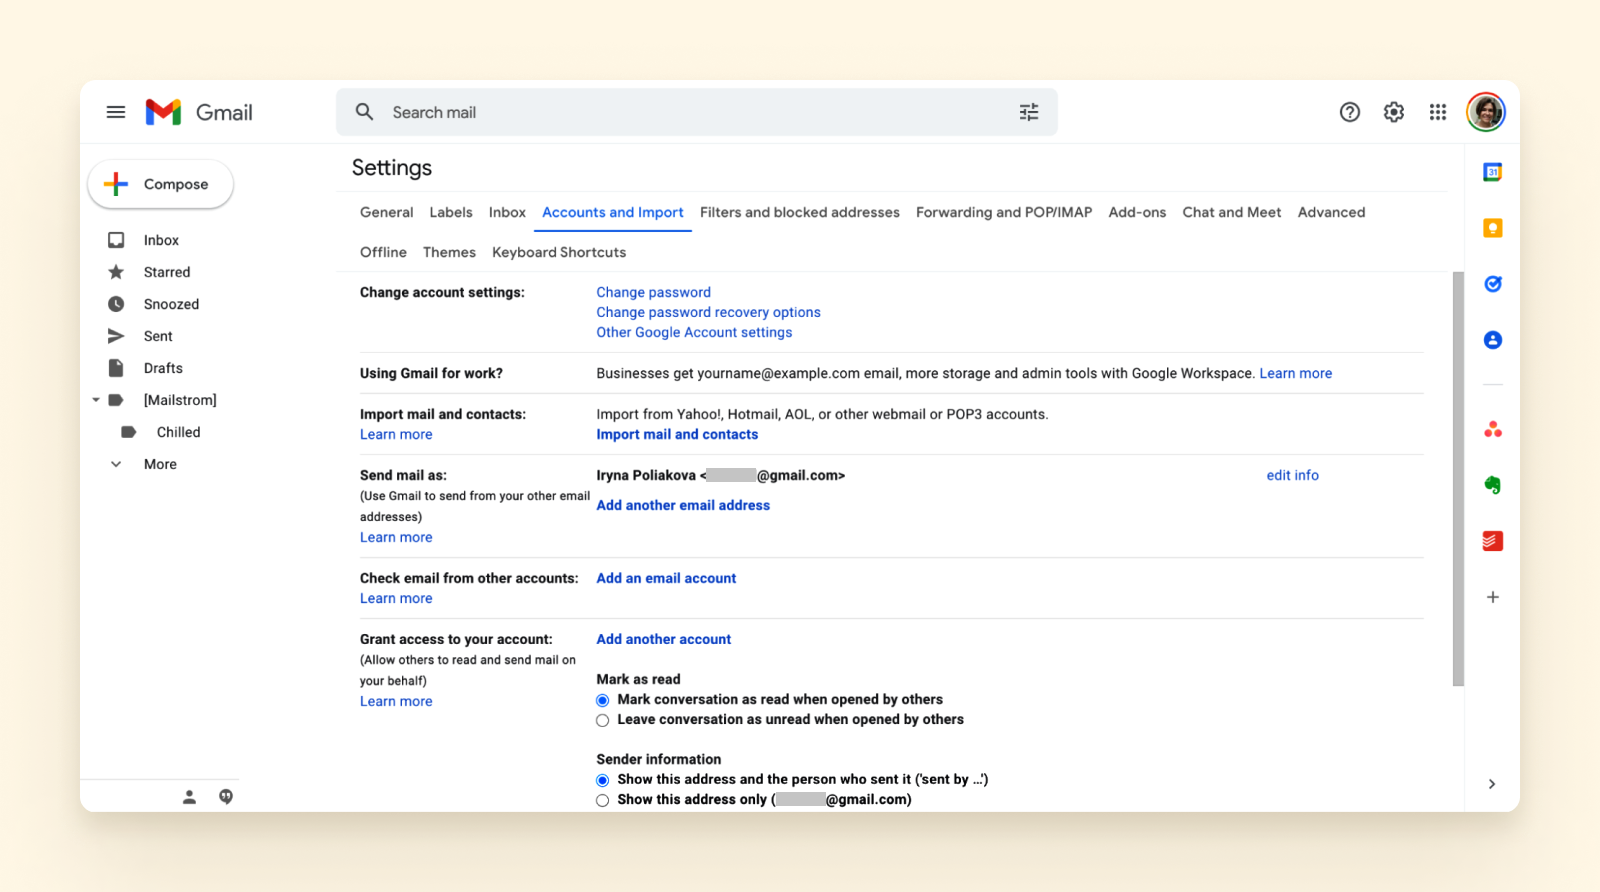The height and width of the screenshot is (892, 1600).
Task: Click the Drafts file icon
Action: tap(116, 368)
